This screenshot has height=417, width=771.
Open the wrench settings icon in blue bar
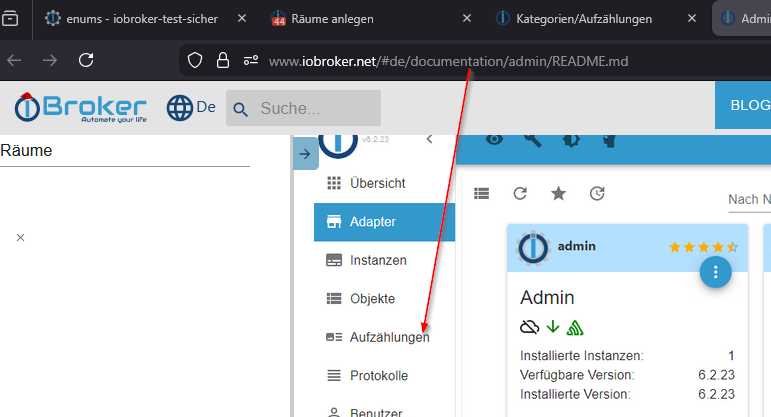point(533,141)
